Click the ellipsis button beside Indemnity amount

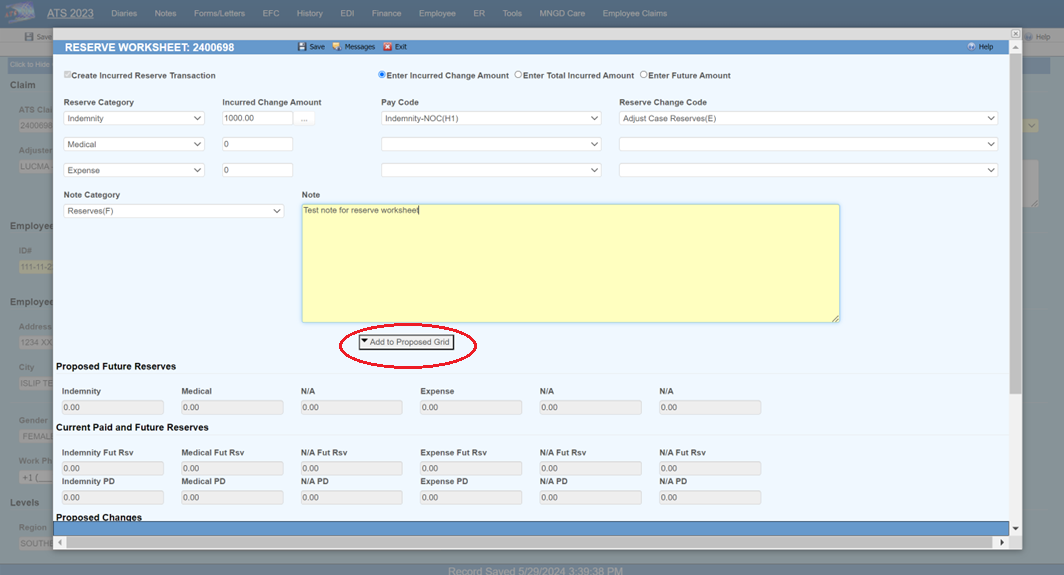(306, 118)
